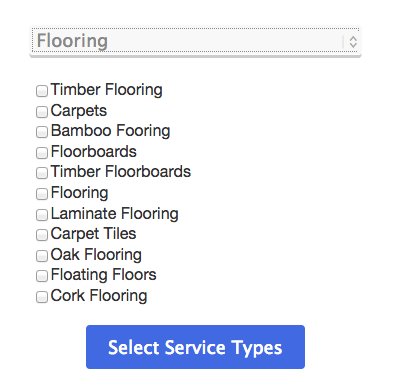Select Oak Flooring checkbox
The width and height of the screenshot is (408, 375).
(x=42, y=256)
